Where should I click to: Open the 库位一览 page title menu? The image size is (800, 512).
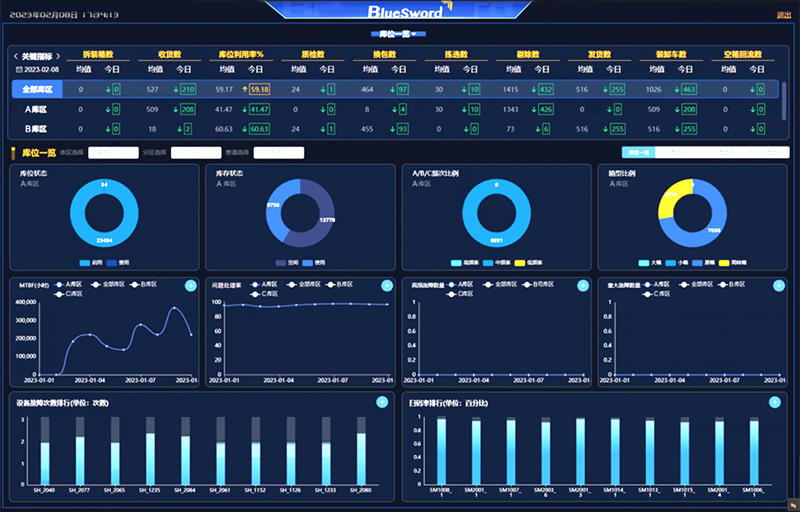click(399, 34)
